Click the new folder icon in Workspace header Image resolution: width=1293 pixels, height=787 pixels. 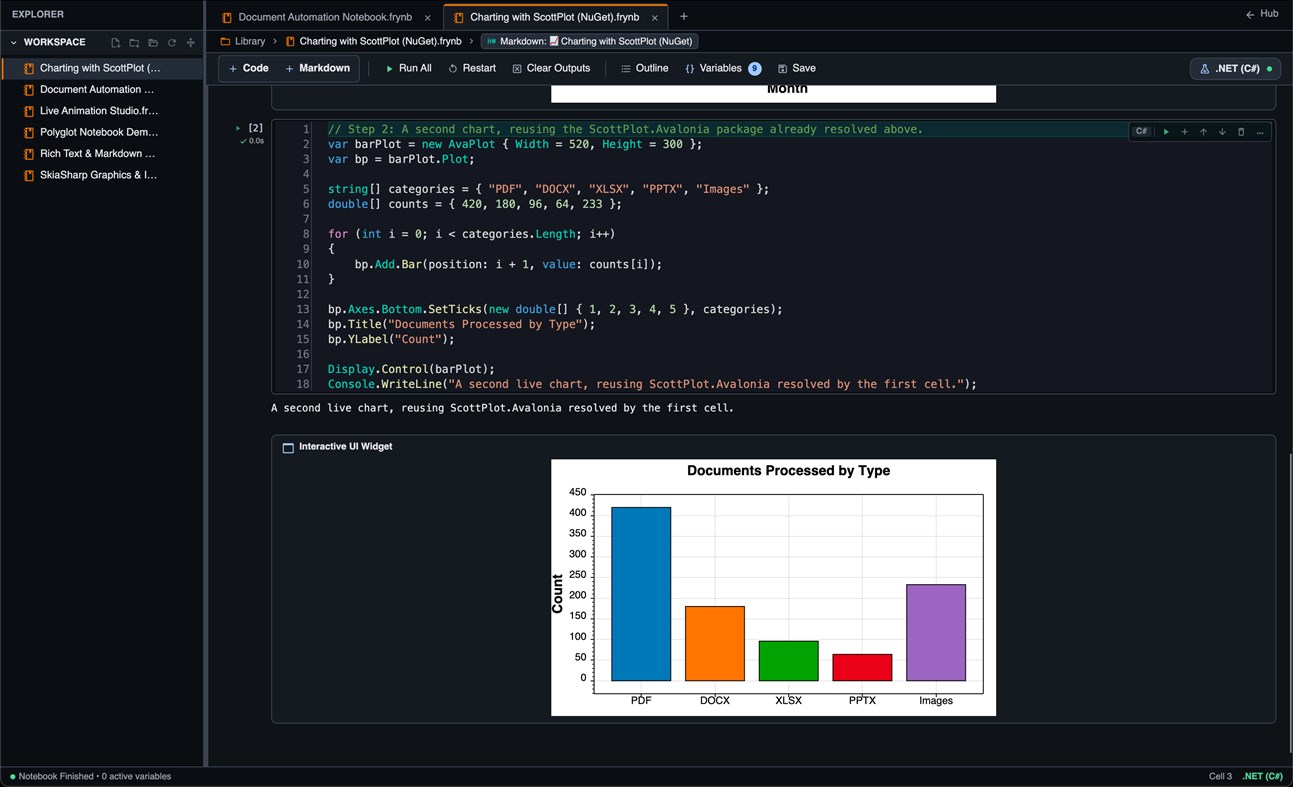(x=134, y=43)
